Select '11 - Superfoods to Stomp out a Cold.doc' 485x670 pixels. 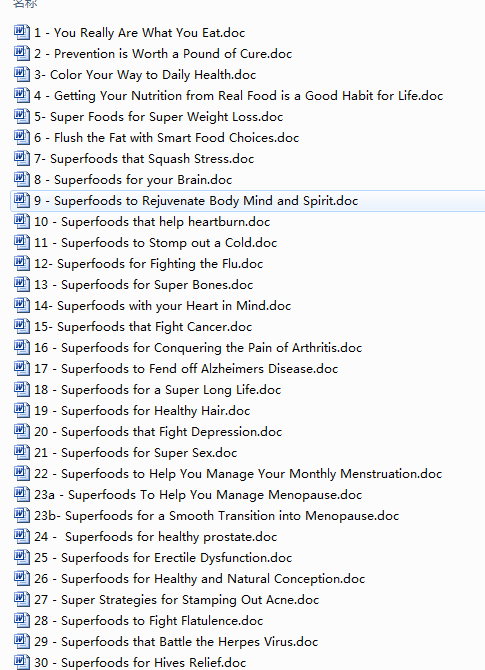pos(156,243)
